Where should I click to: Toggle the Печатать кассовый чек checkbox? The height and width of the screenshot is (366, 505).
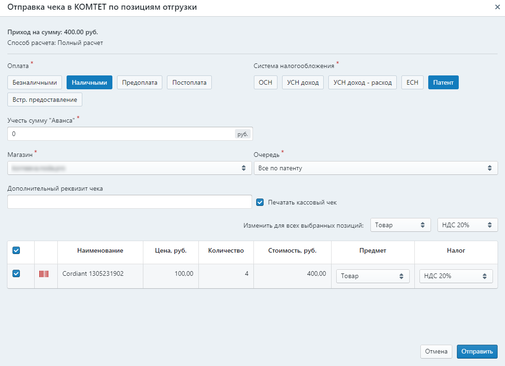[260, 202]
